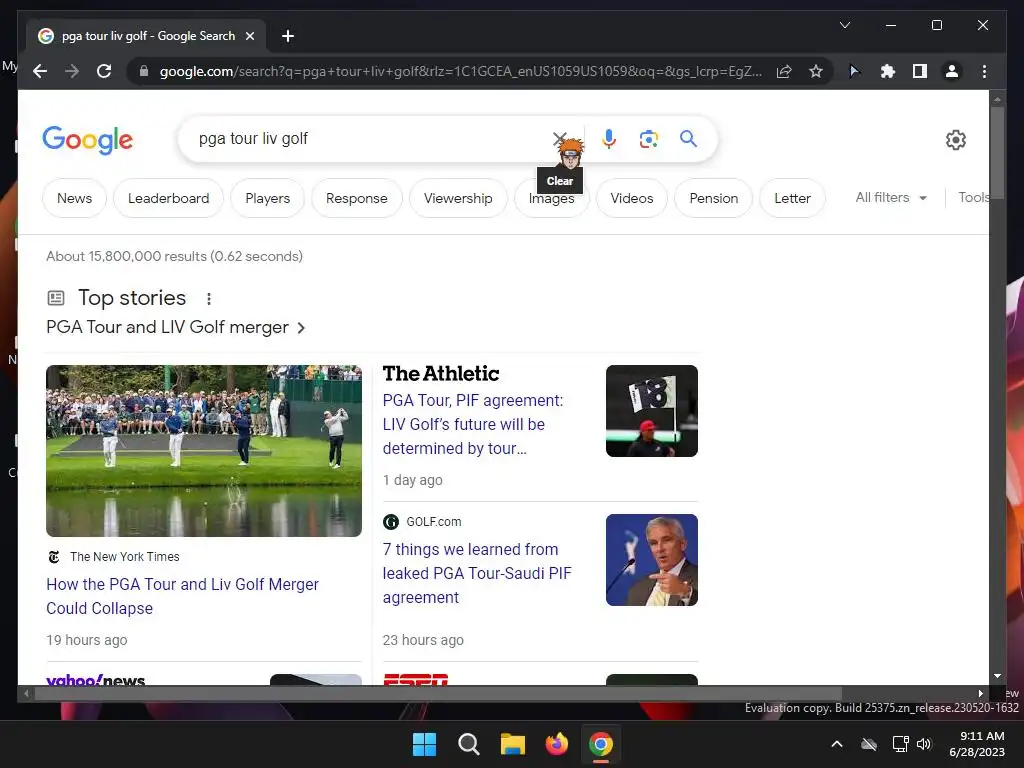Select the Response filter chip

click(x=357, y=198)
